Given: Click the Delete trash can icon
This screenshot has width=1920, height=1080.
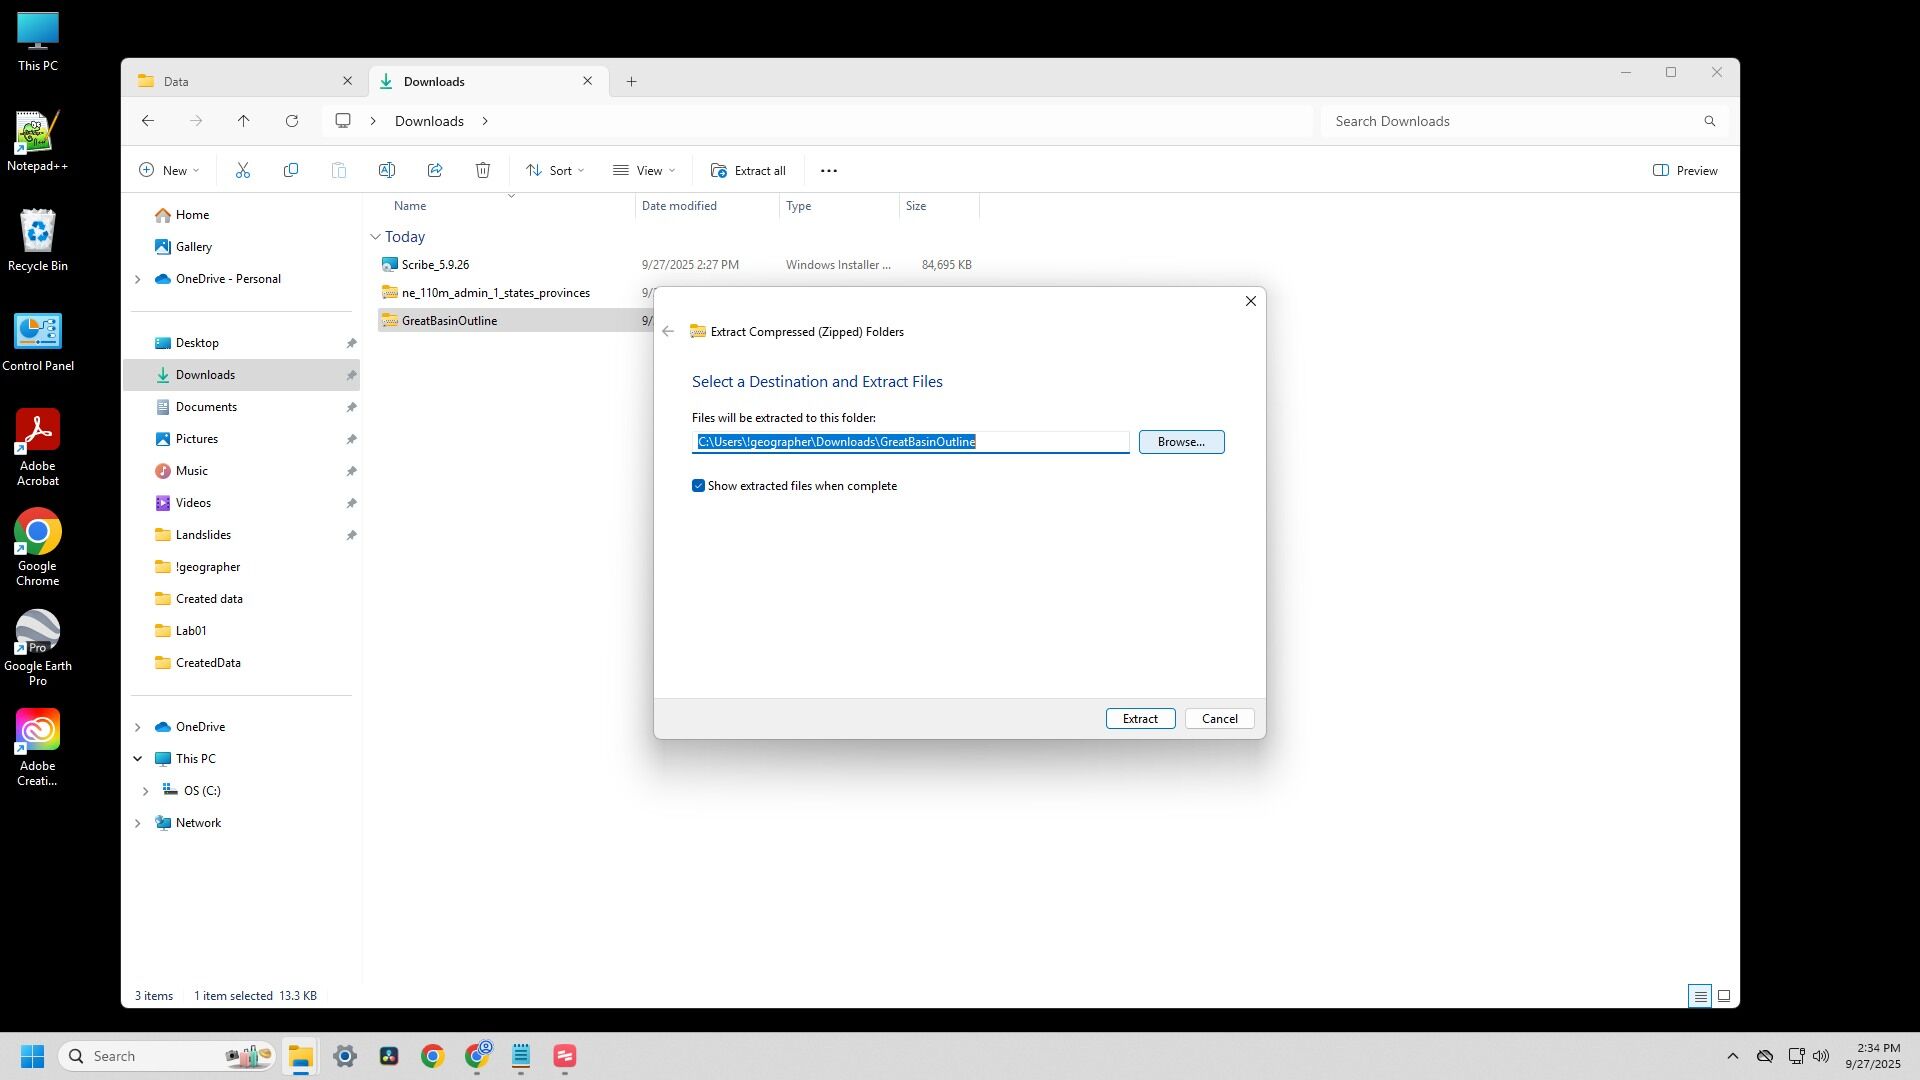Looking at the screenshot, I should pos(483,171).
